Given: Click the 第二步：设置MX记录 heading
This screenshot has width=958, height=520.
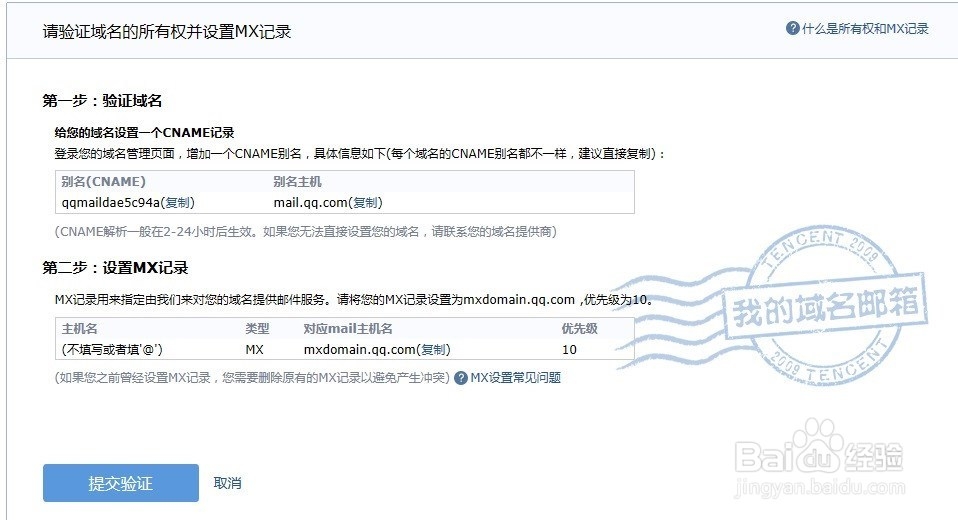Looking at the screenshot, I should (x=115, y=268).
